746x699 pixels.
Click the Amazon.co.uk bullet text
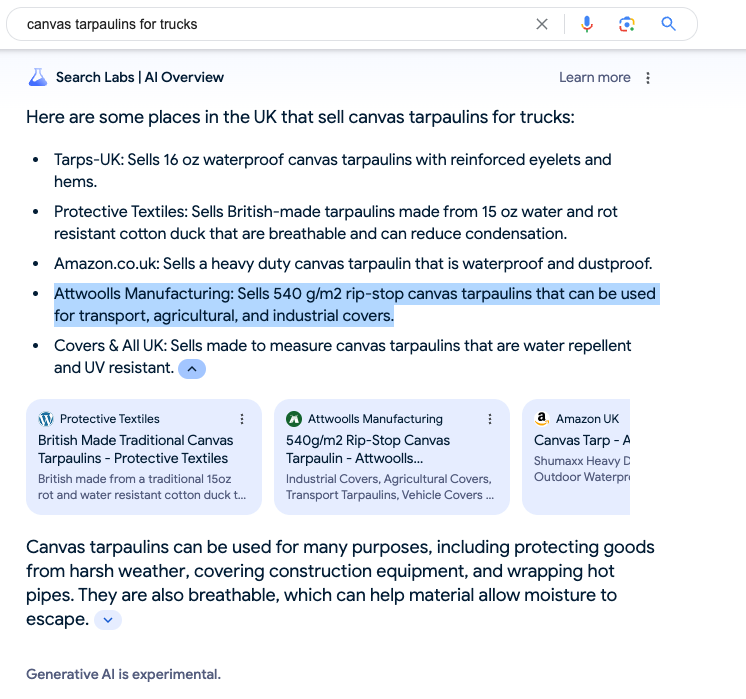[x=353, y=263]
